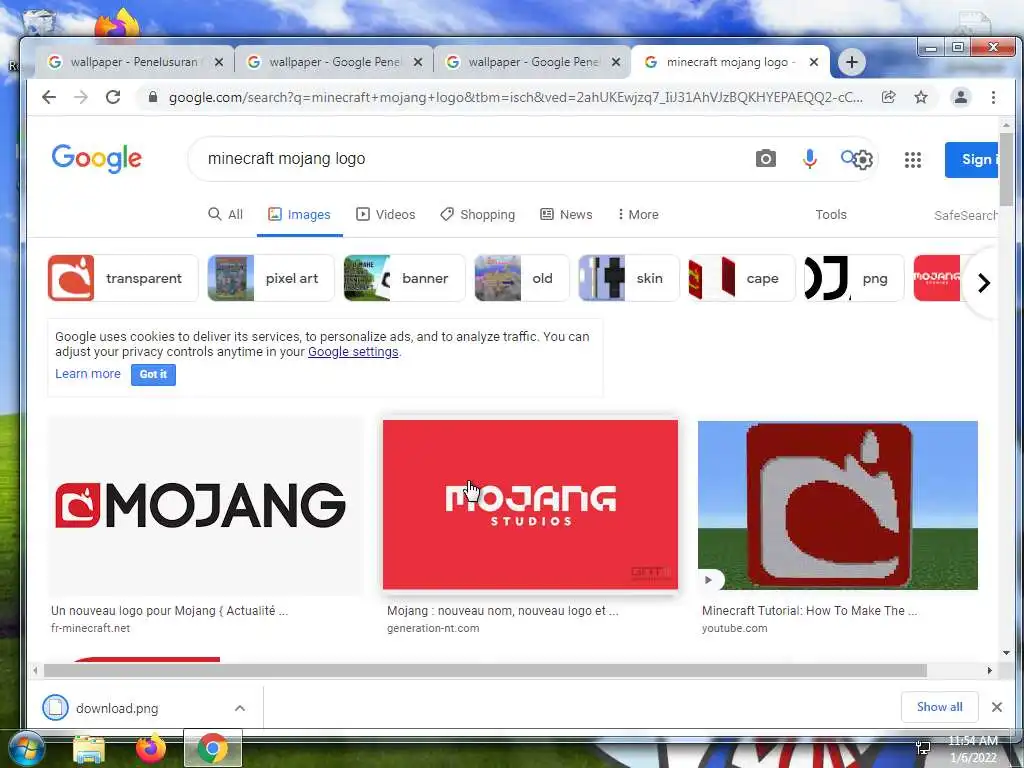Switch to the Shopping tab
The image size is (1024, 768).
tap(477, 214)
